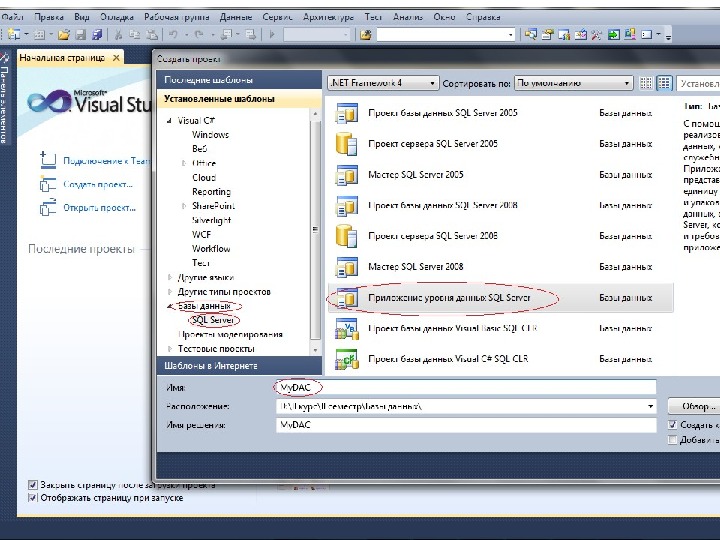Click the Undo arrow icon
The height and width of the screenshot is (540, 720).
click(173, 34)
